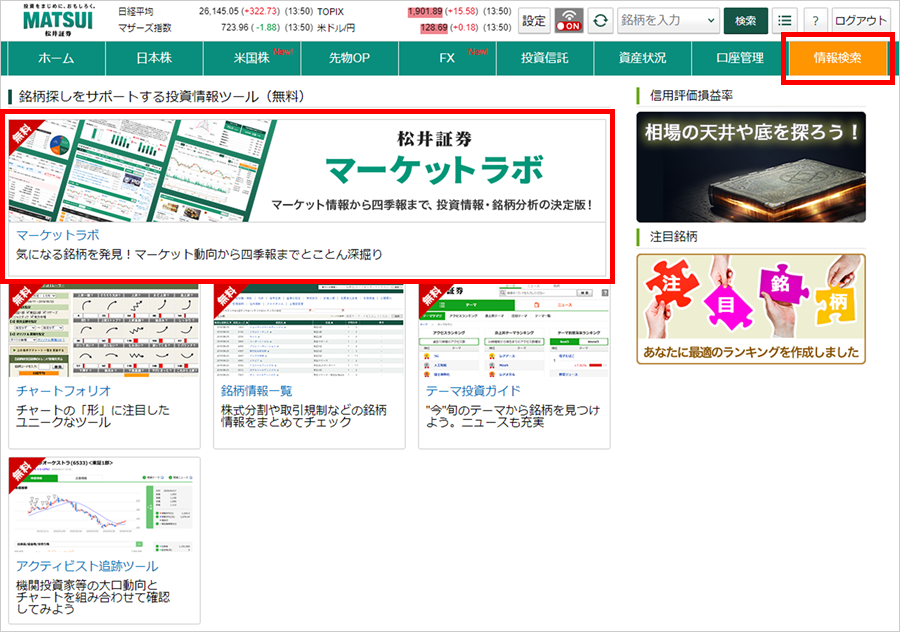
Task: Open the テーマ投資ガイド link
Action: (x=473, y=391)
